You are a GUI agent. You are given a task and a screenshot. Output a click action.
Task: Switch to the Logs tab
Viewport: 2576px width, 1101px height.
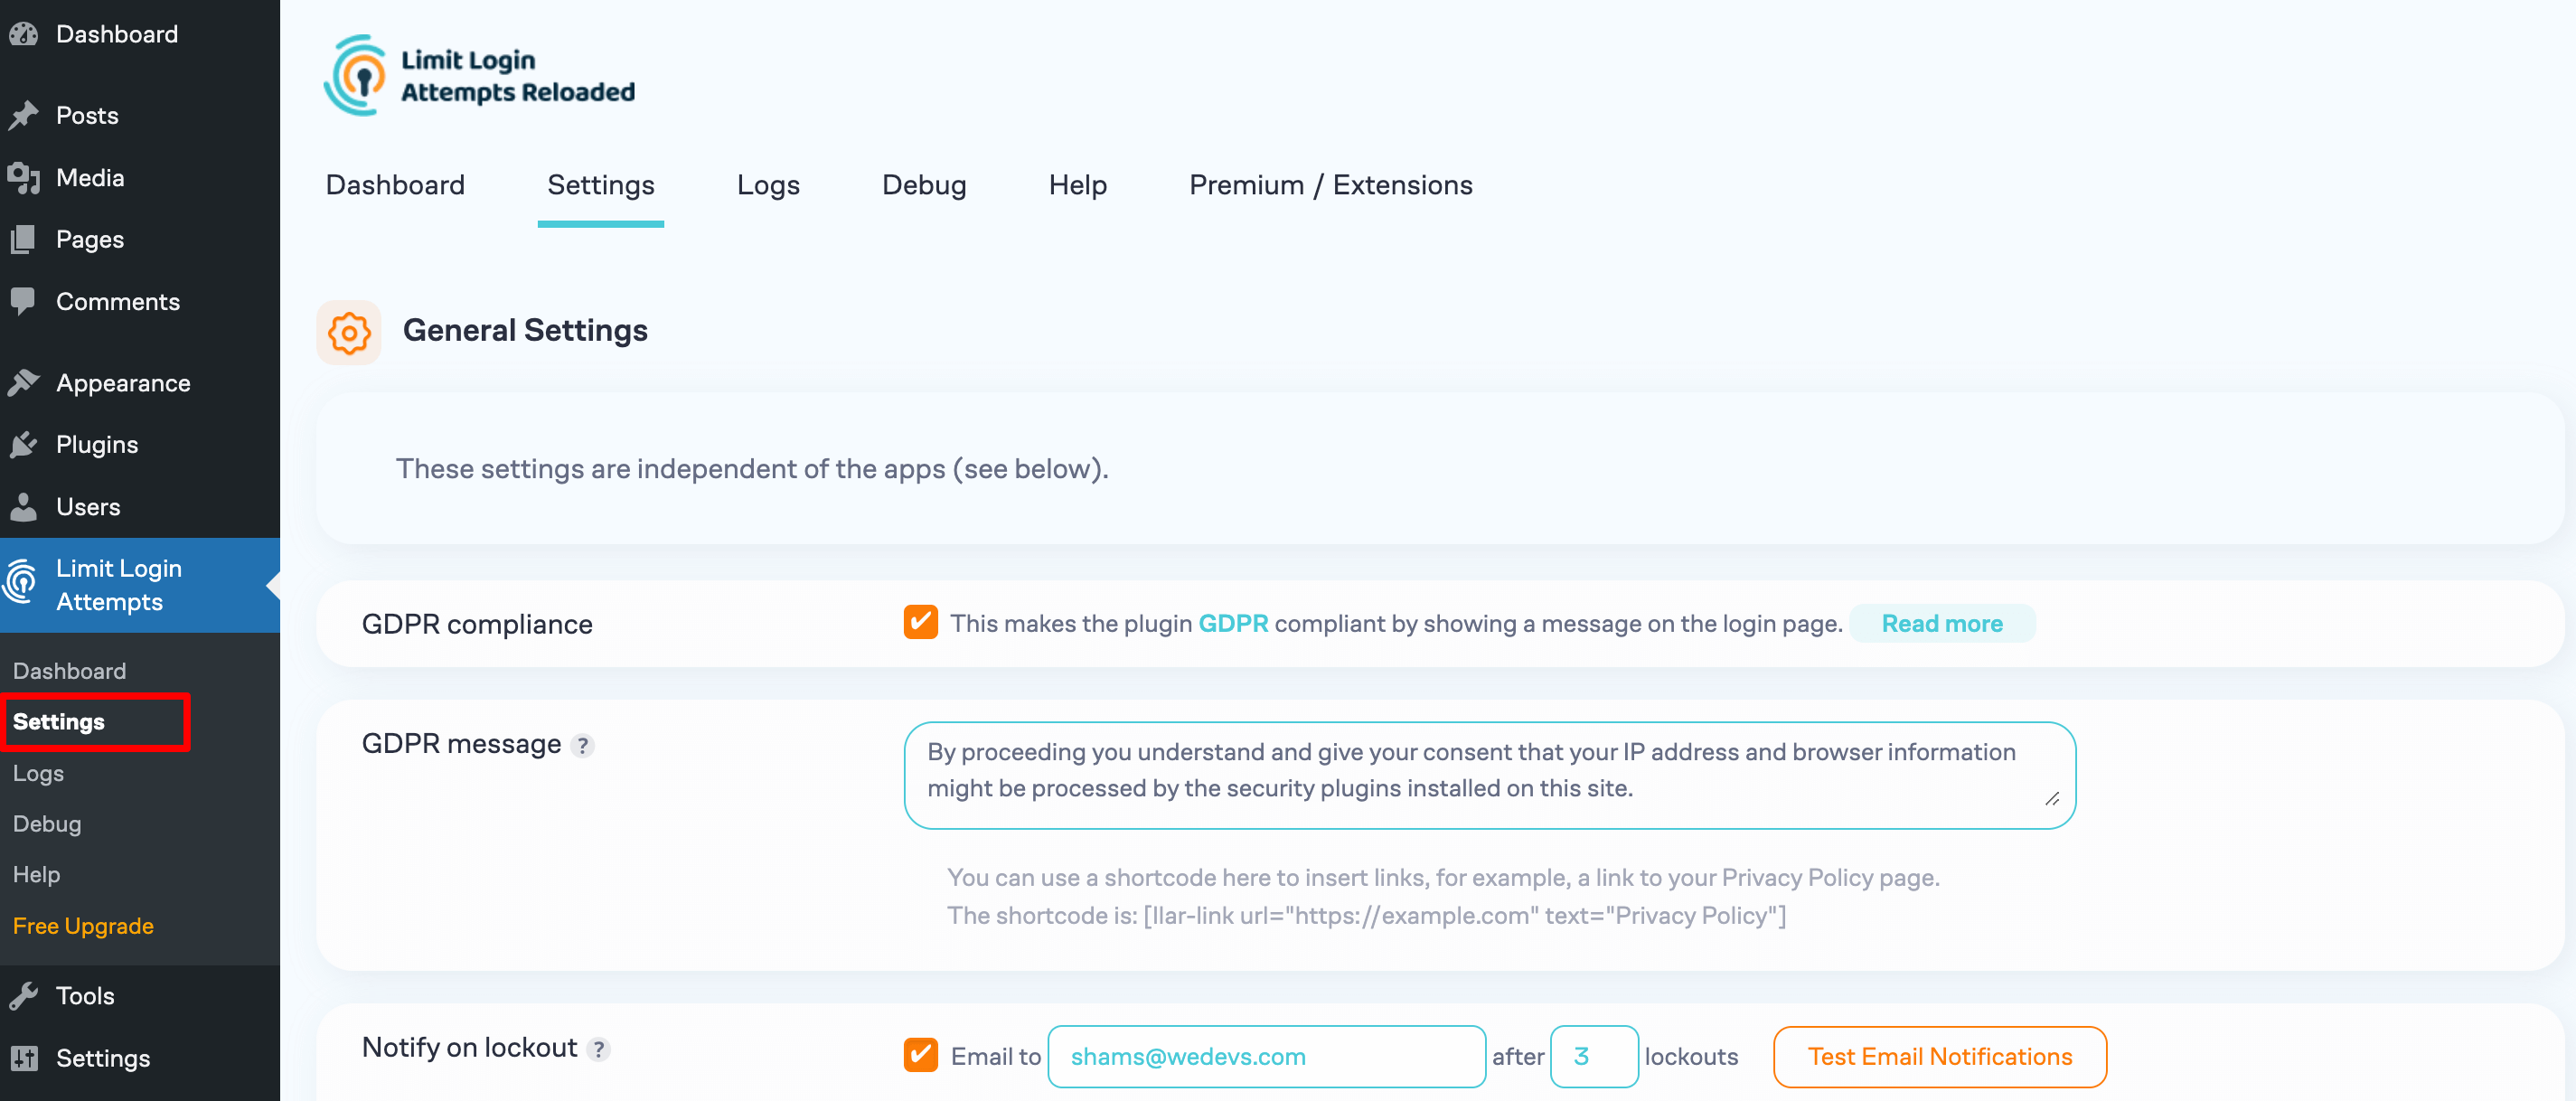coord(767,184)
